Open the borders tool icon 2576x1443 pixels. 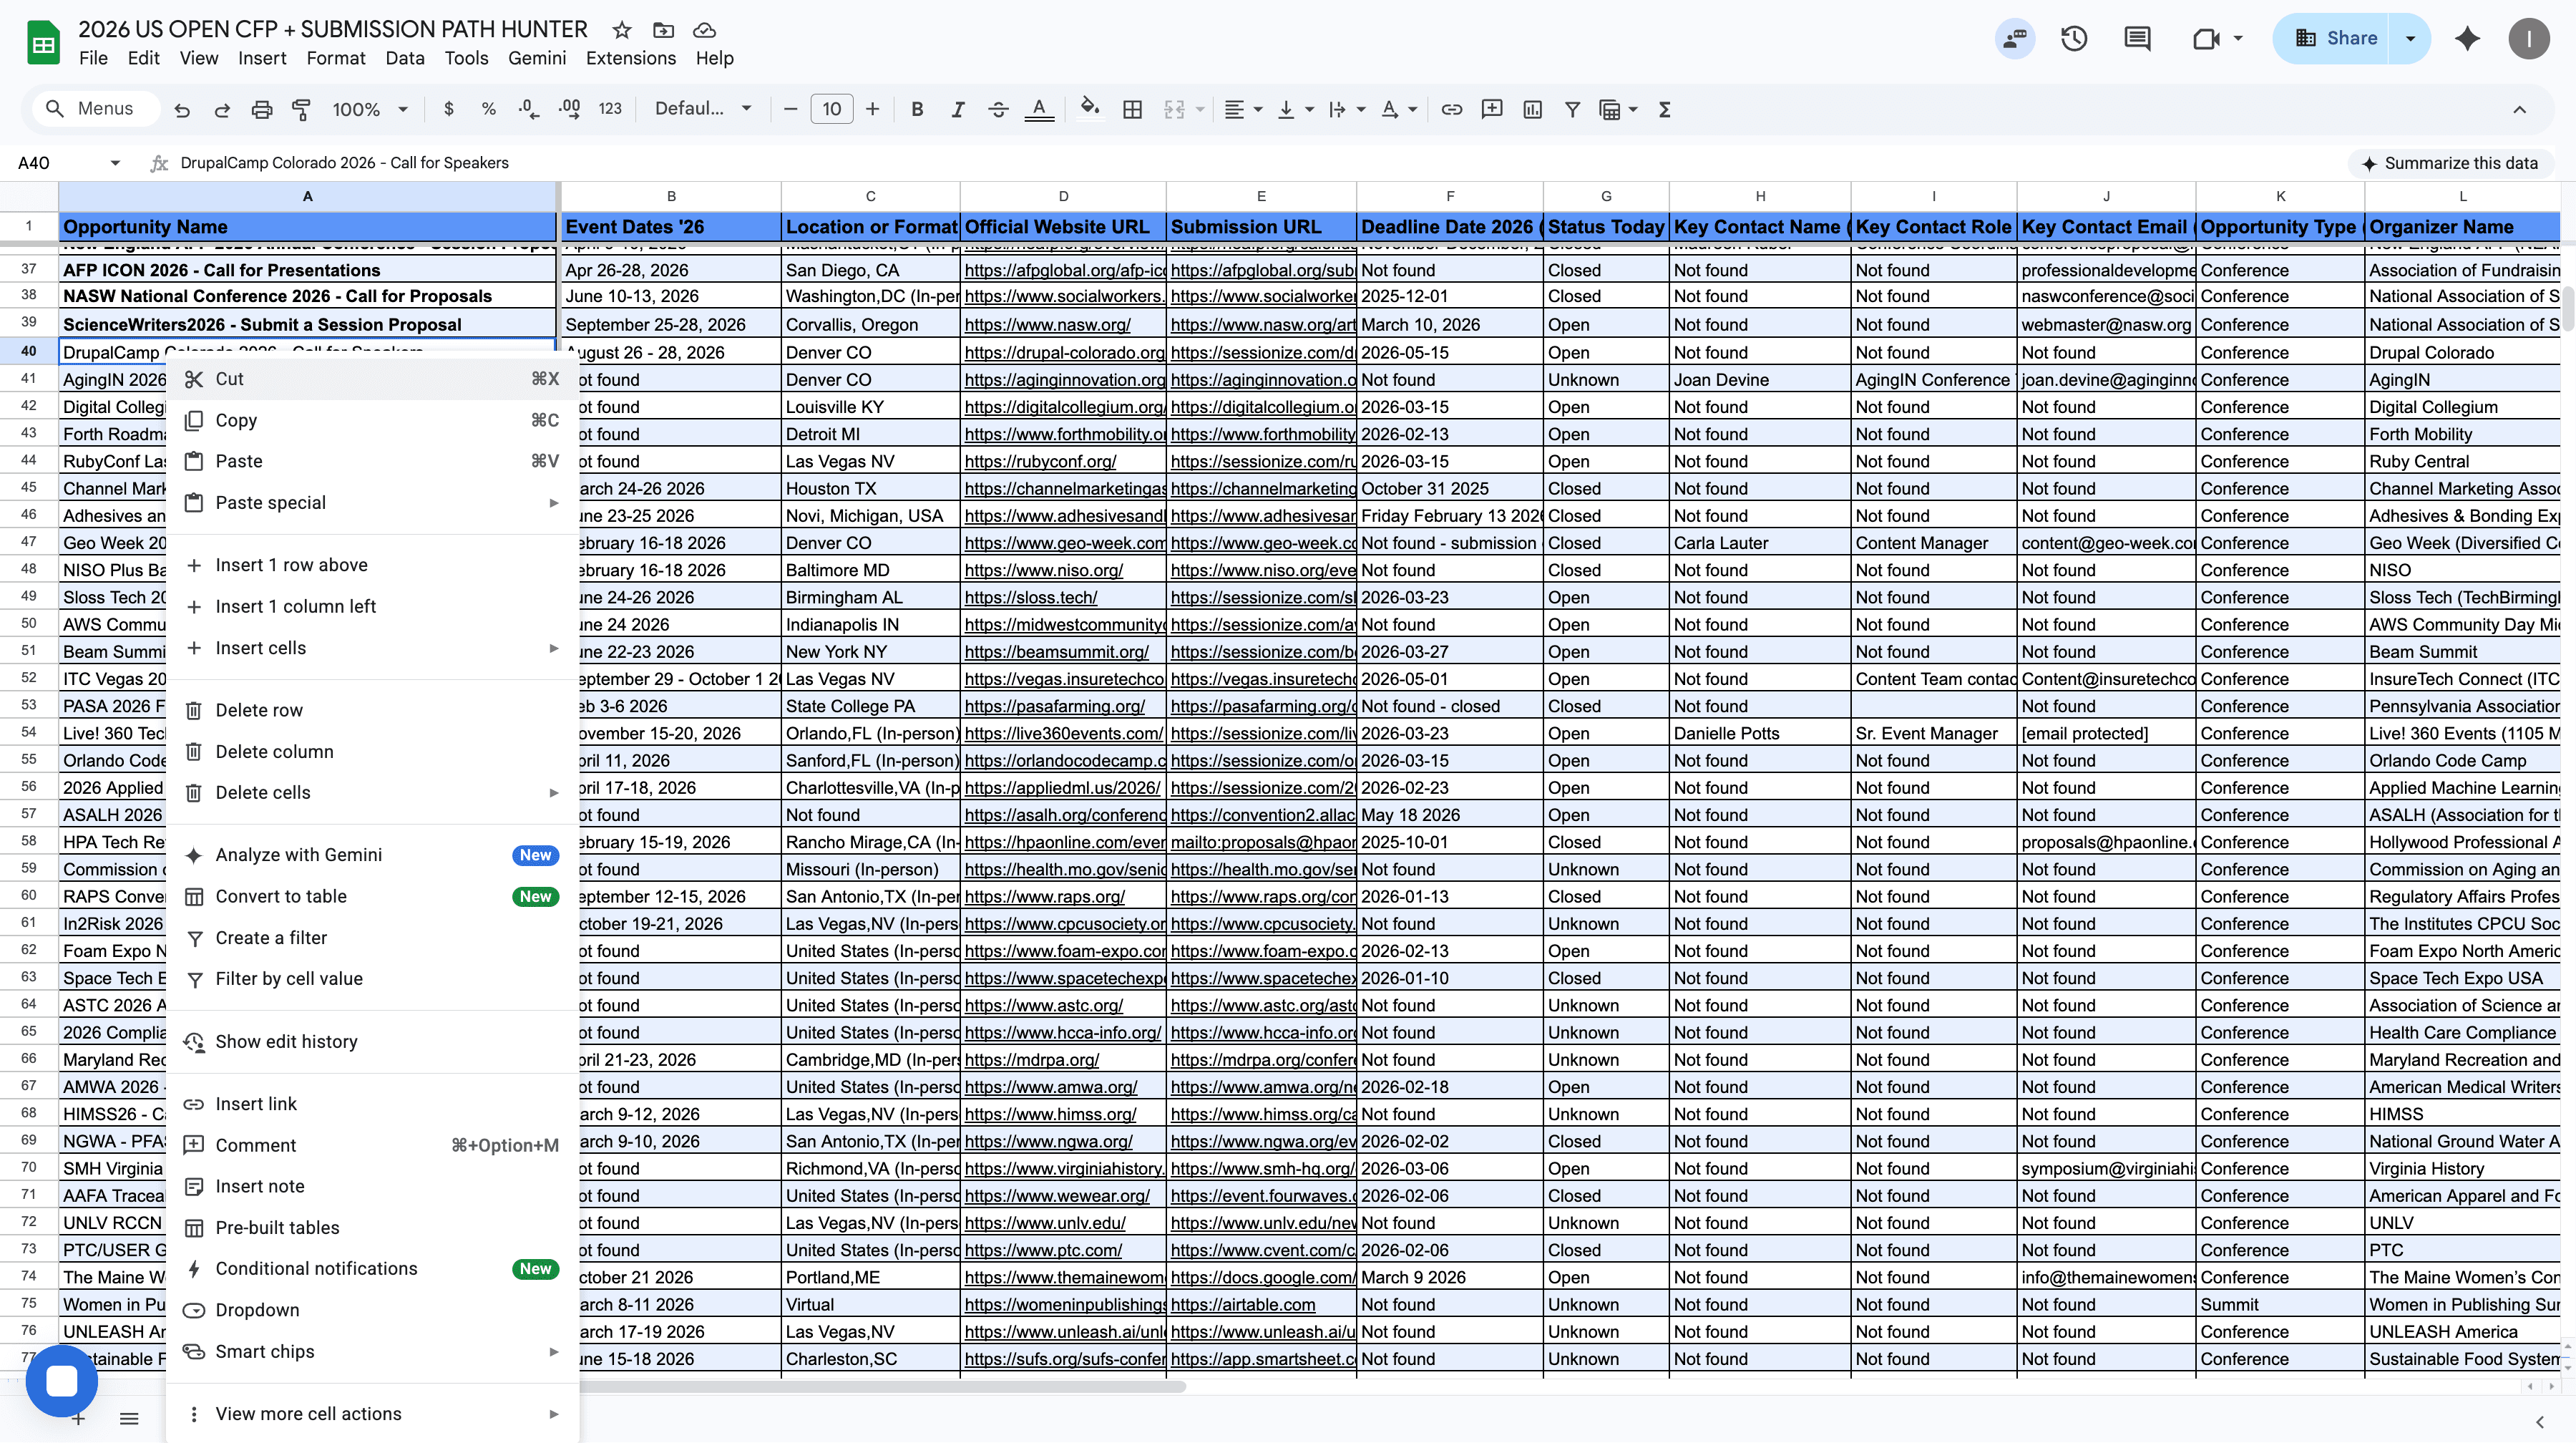1133,109
